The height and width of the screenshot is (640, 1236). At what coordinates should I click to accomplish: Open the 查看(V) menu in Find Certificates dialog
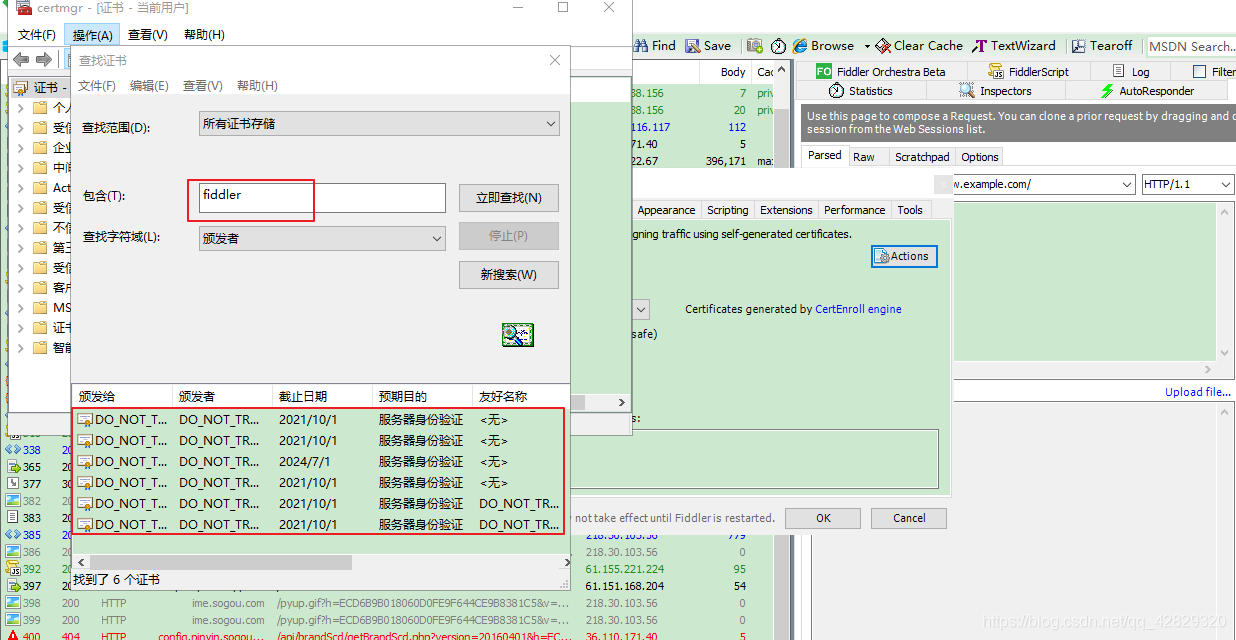coord(203,86)
